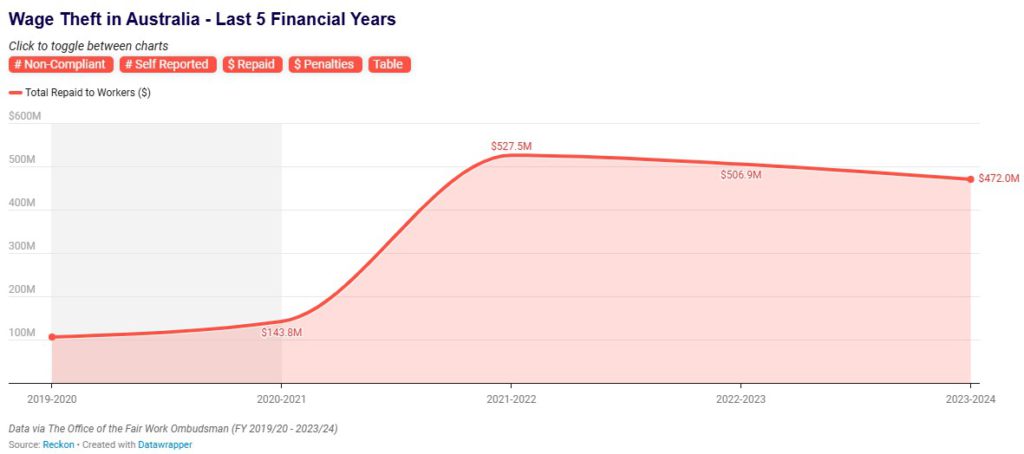This screenshot has width=1024, height=454.
Task: Show the # Self Reported chart
Action: pyautogui.click(x=168, y=64)
